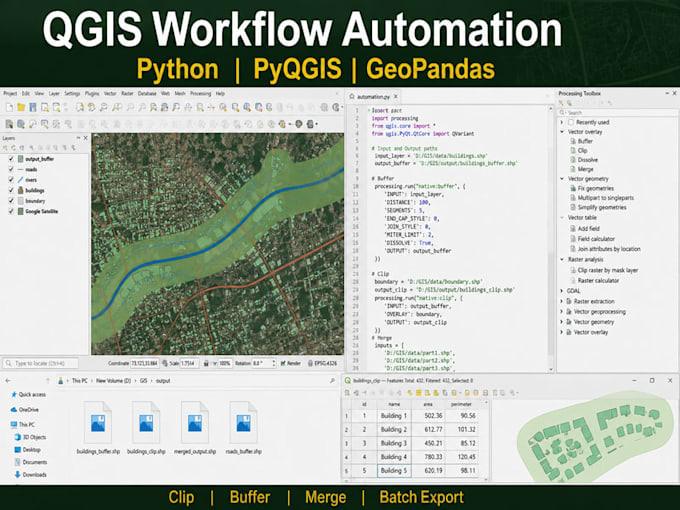Image resolution: width=680 pixels, height=510 pixels.
Task: Click the EPSG:4326 CRS status icon
Action: tap(311, 363)
